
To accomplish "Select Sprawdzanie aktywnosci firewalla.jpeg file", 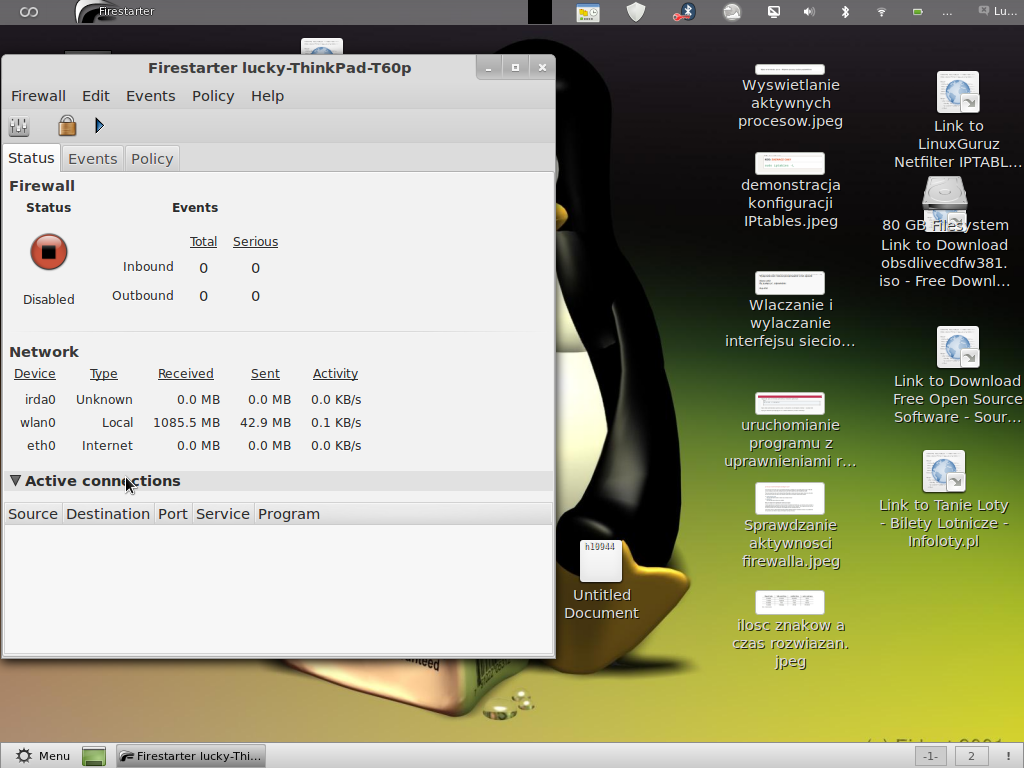I will coord(790,526).
